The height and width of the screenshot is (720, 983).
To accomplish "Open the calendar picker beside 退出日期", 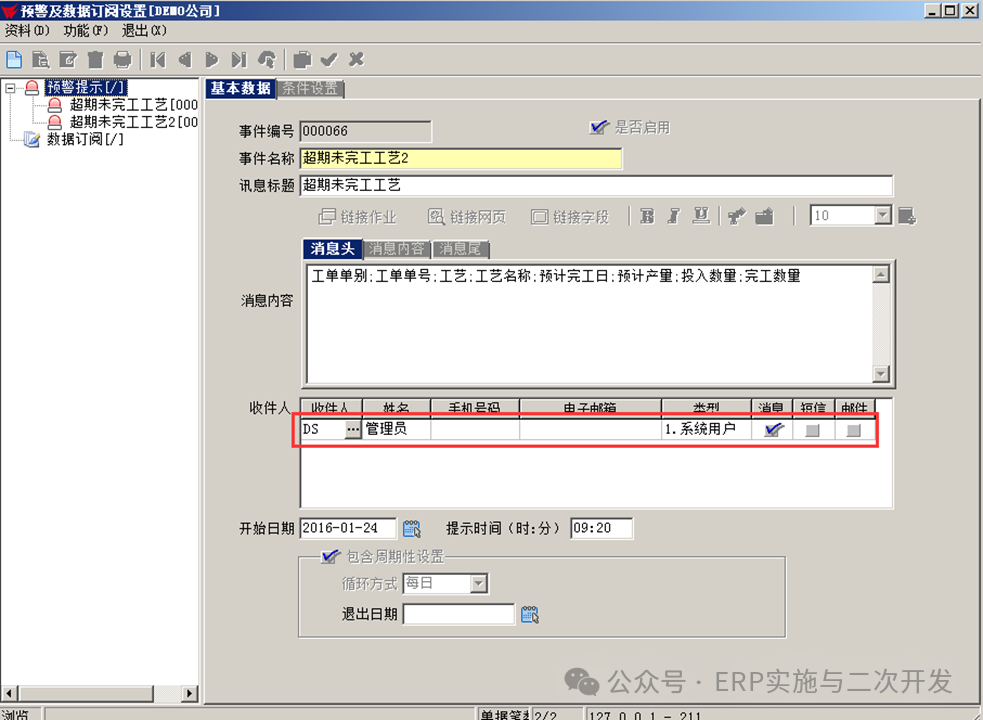I will (x=530, y=614).
